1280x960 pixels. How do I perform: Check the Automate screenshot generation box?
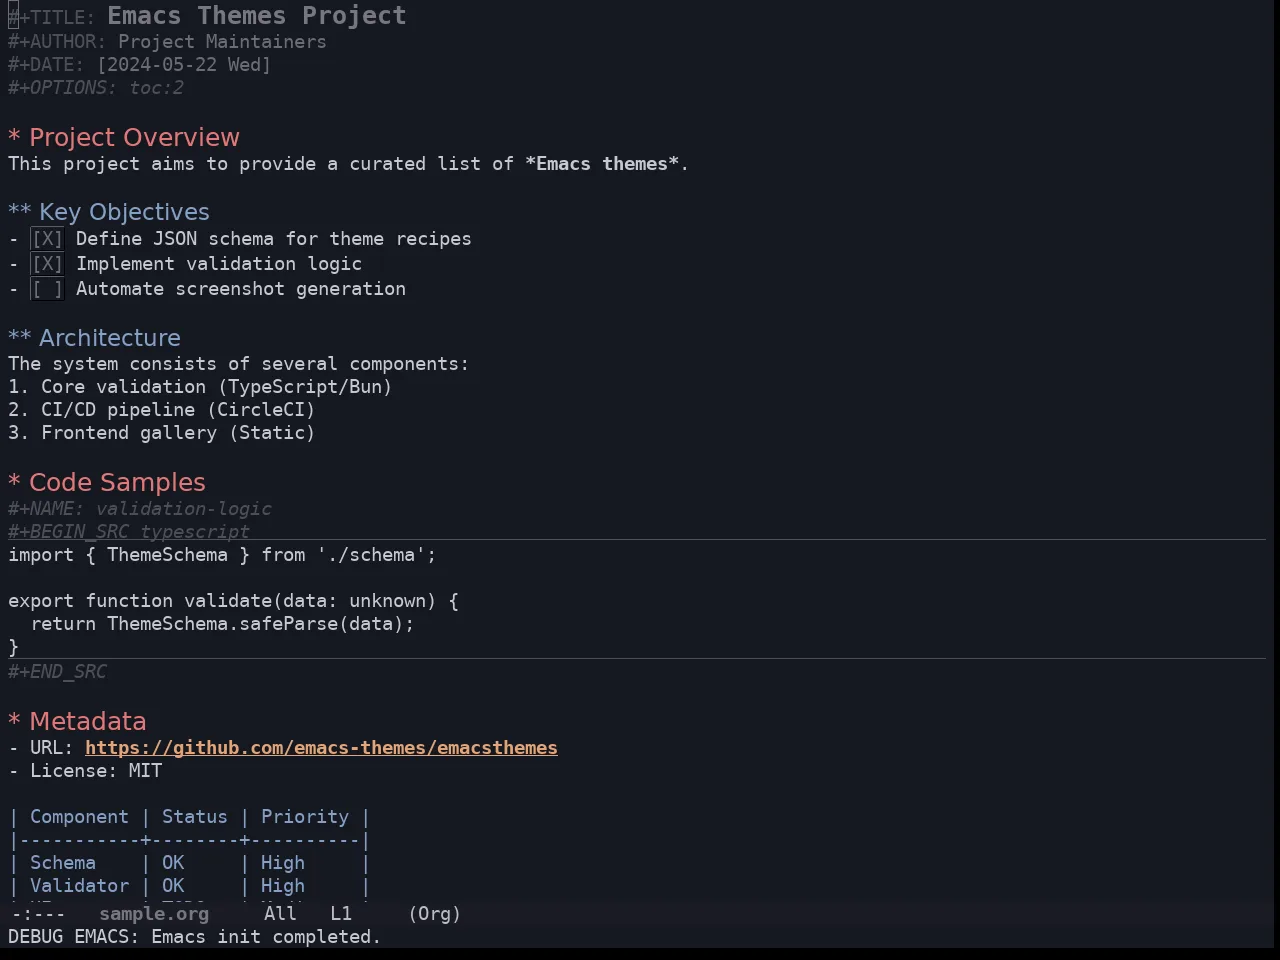pos(47,289)
